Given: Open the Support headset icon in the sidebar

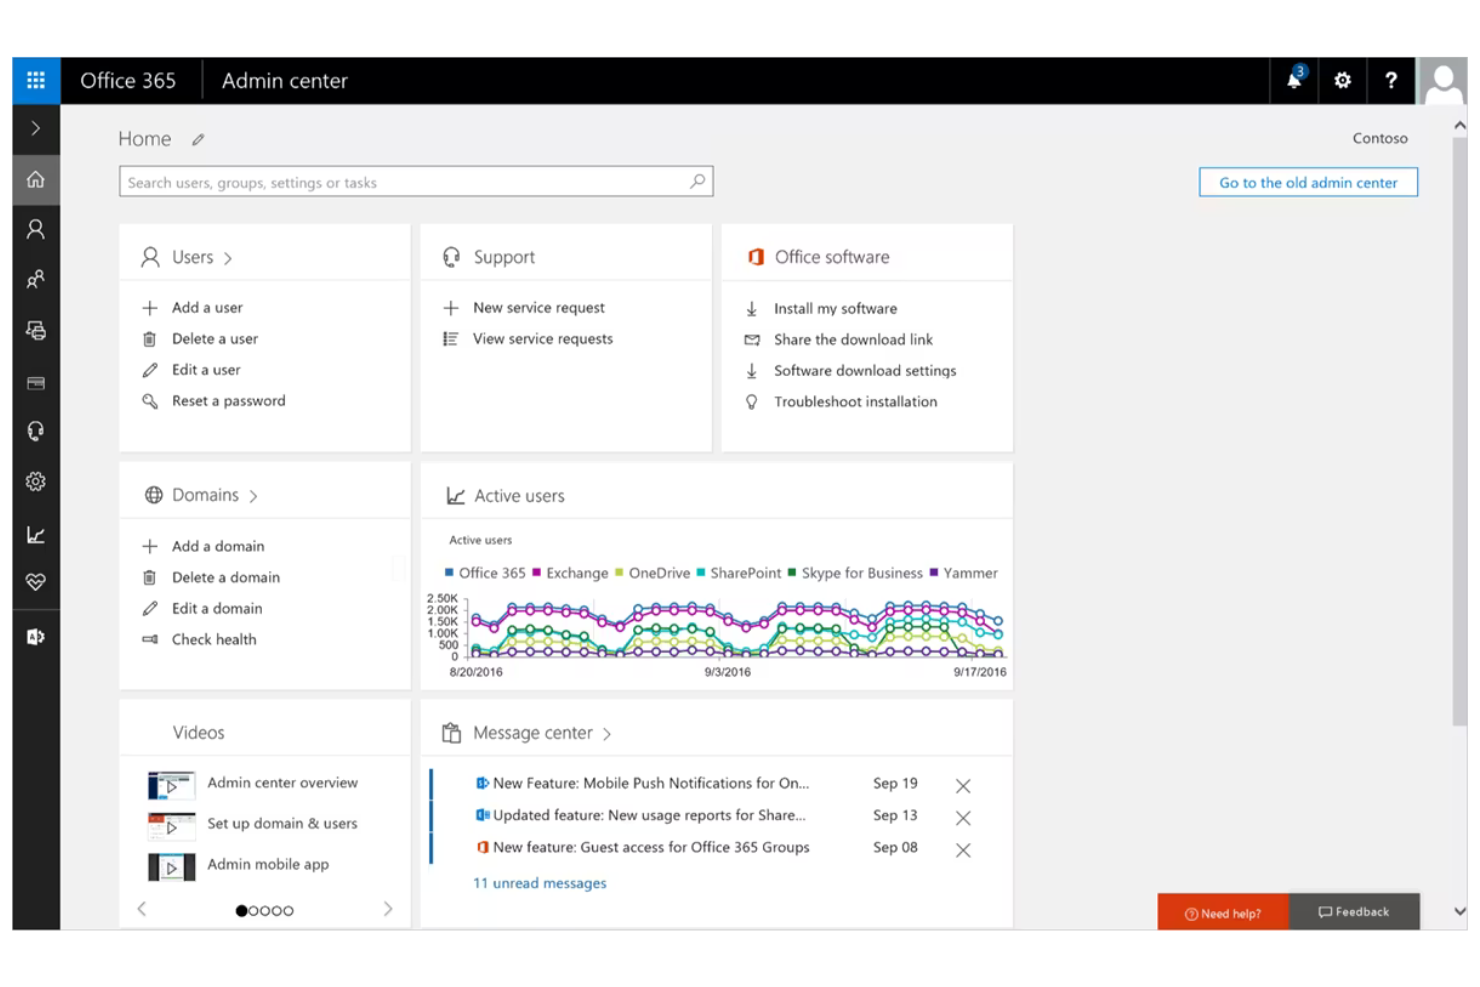Looking at the screenshot, I should pos(36,430).
